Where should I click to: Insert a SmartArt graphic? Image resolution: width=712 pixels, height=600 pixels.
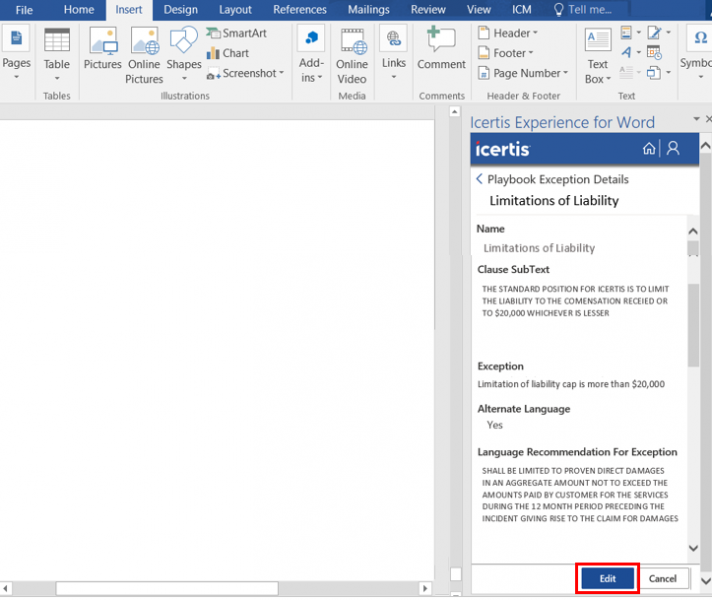coord(237,33)
